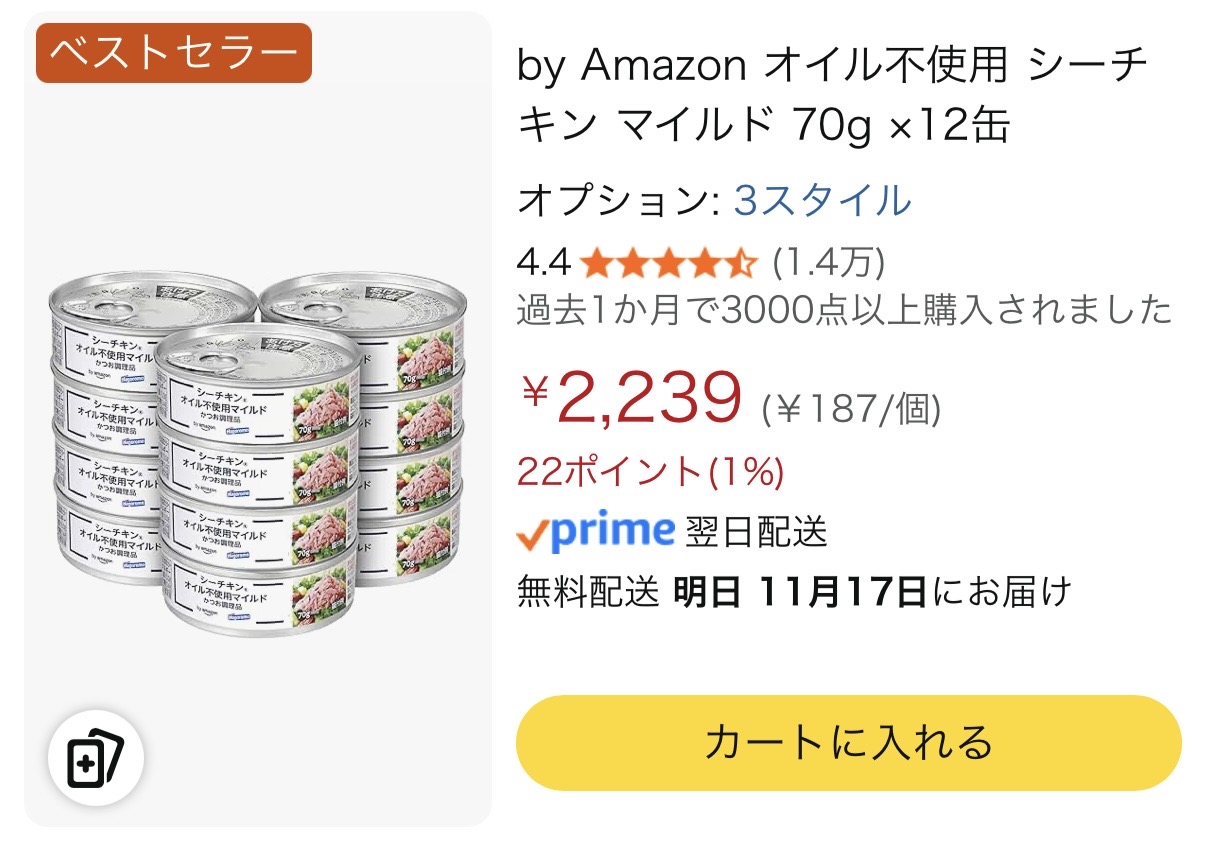Click the third orange rating star
Image resolution: width=1206 pixels, height=842 pixels.
[668, 263]
